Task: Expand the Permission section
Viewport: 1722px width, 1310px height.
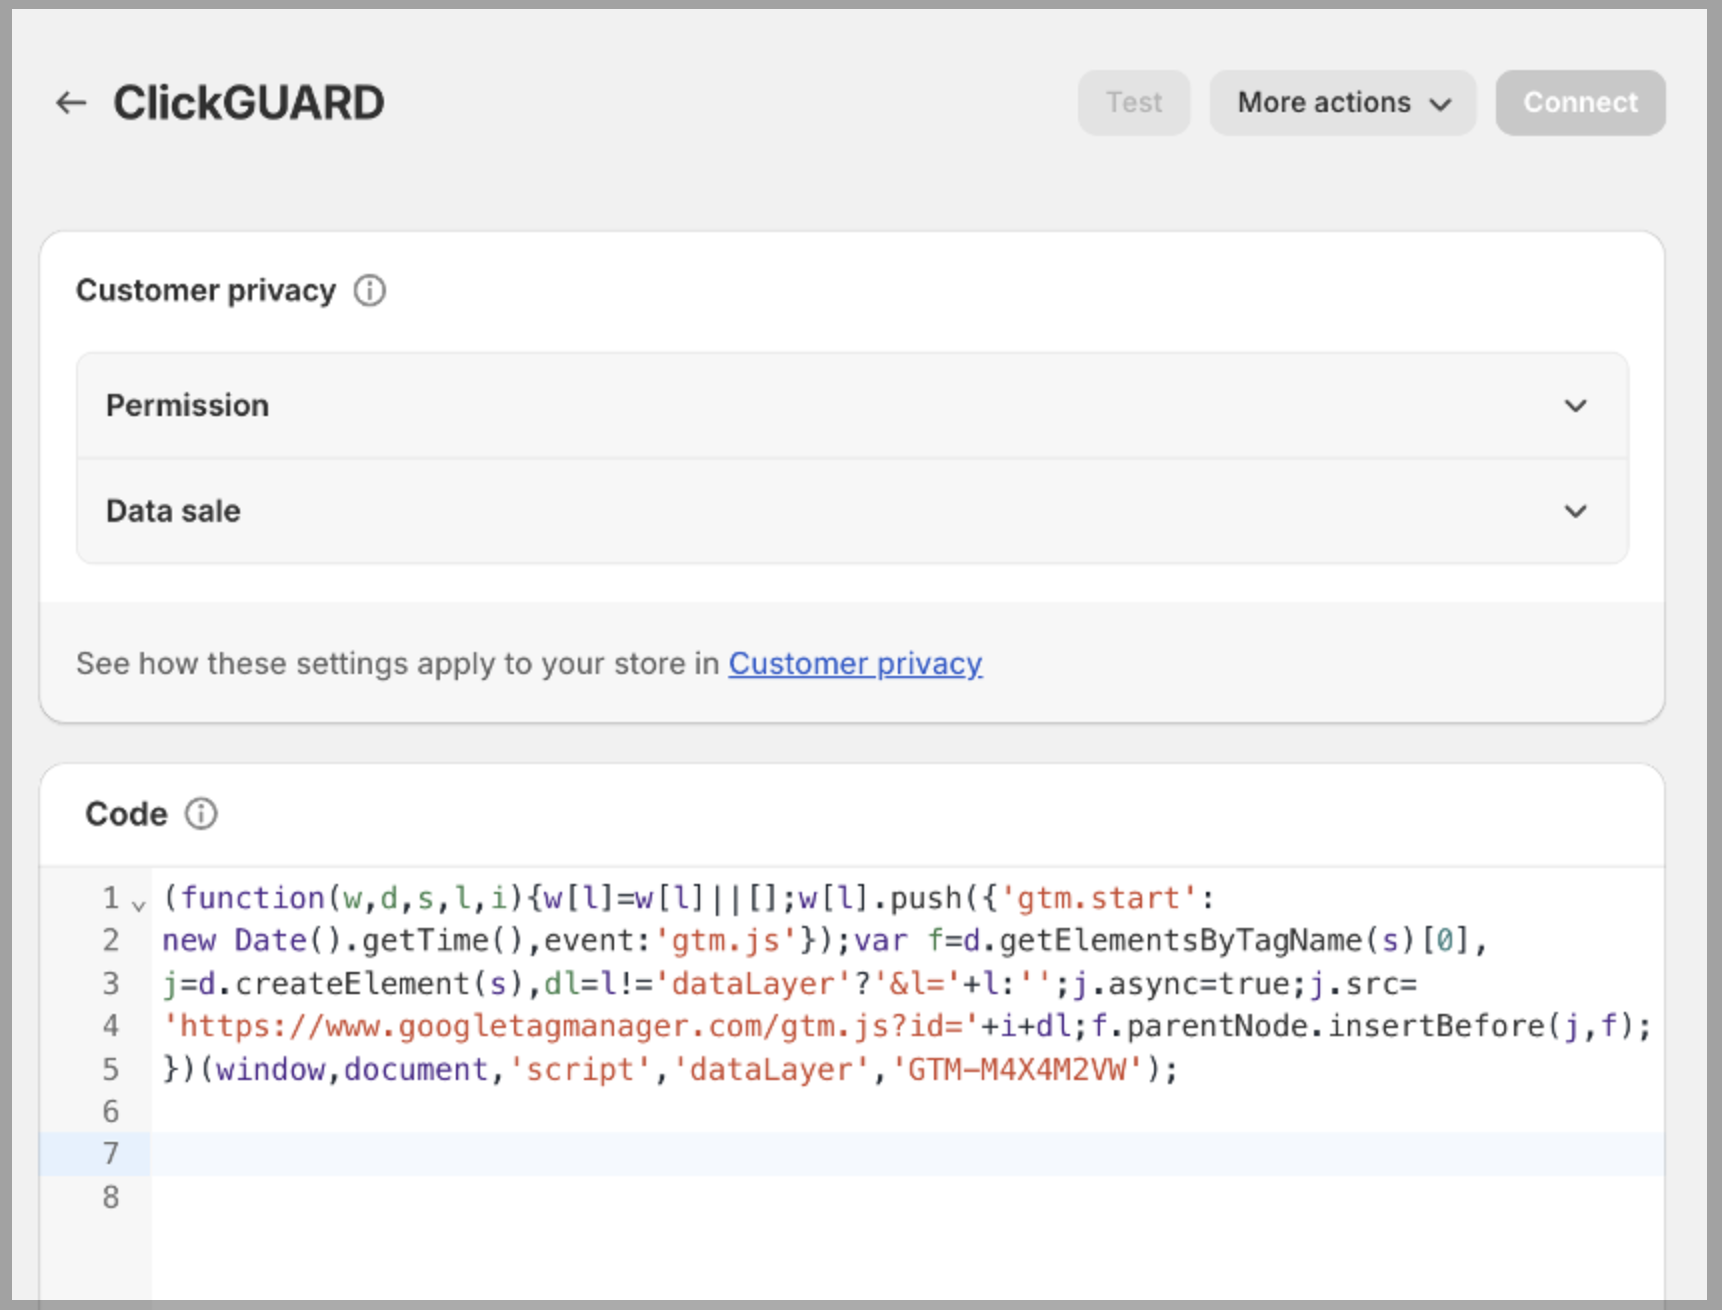Action: tap(852, 406)
